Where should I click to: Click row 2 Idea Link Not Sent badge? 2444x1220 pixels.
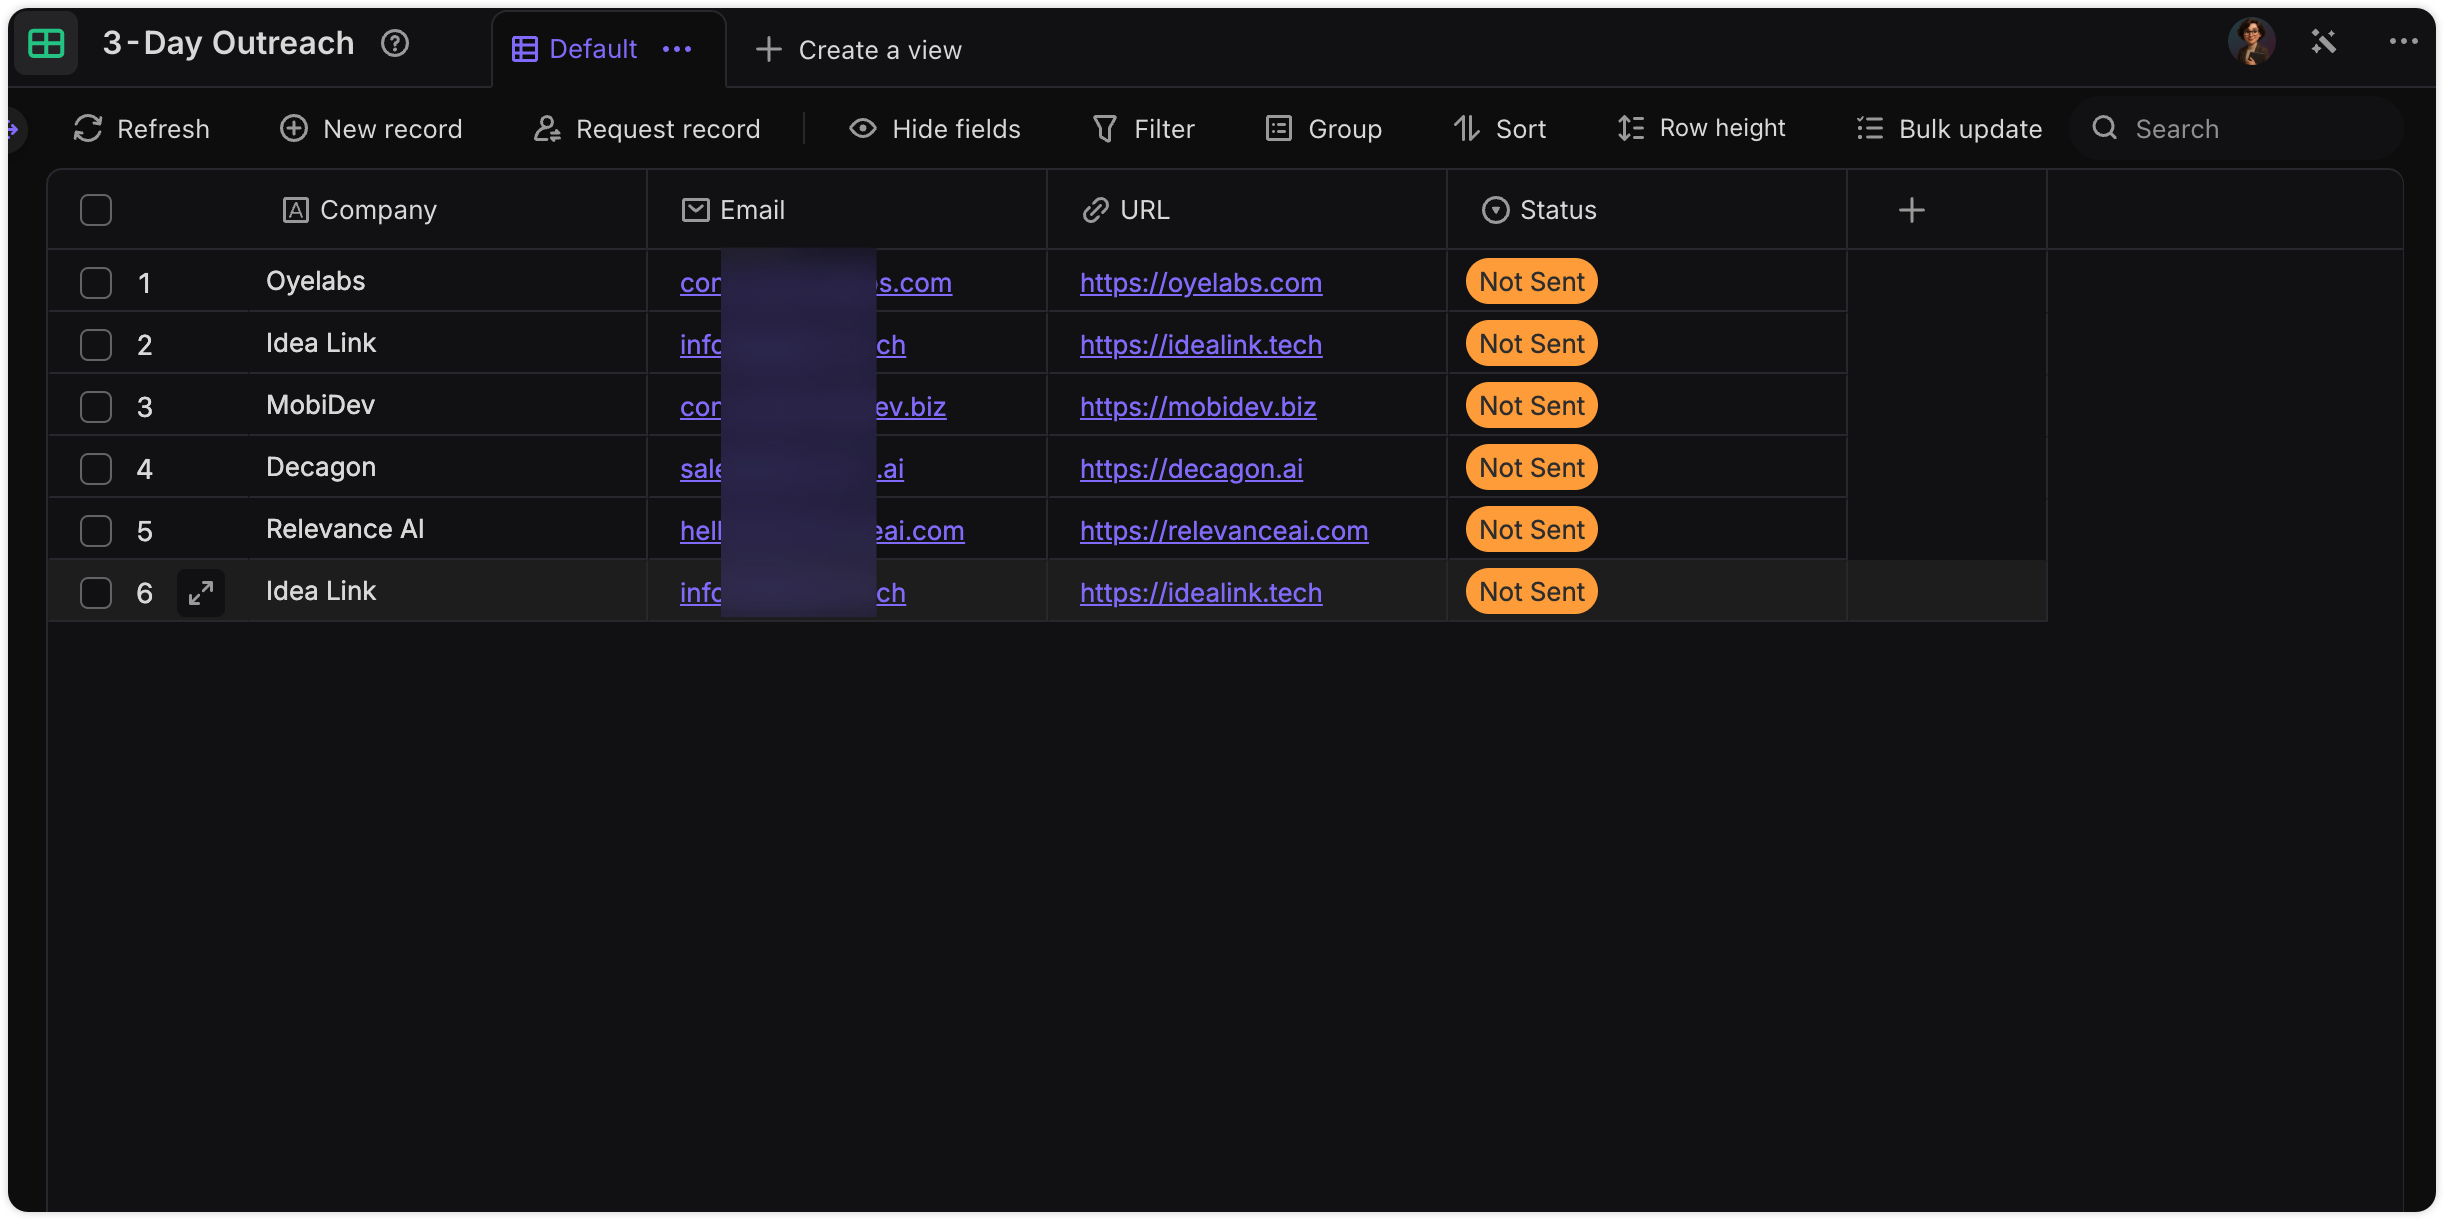click(x=1531, y=344)
